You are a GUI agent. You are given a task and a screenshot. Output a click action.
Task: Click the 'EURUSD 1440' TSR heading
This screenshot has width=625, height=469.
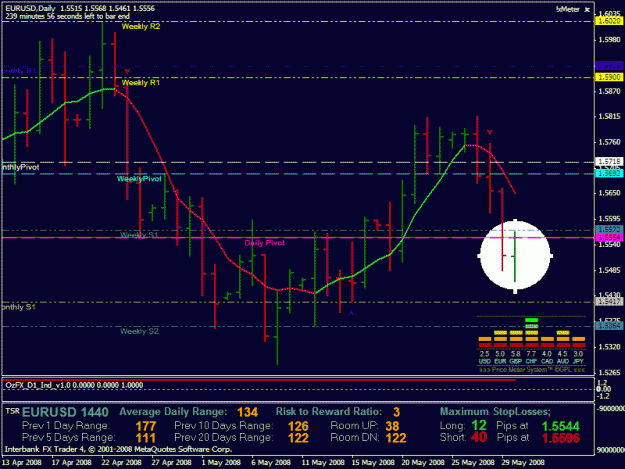pyautogui.click(x=65, y=412)
